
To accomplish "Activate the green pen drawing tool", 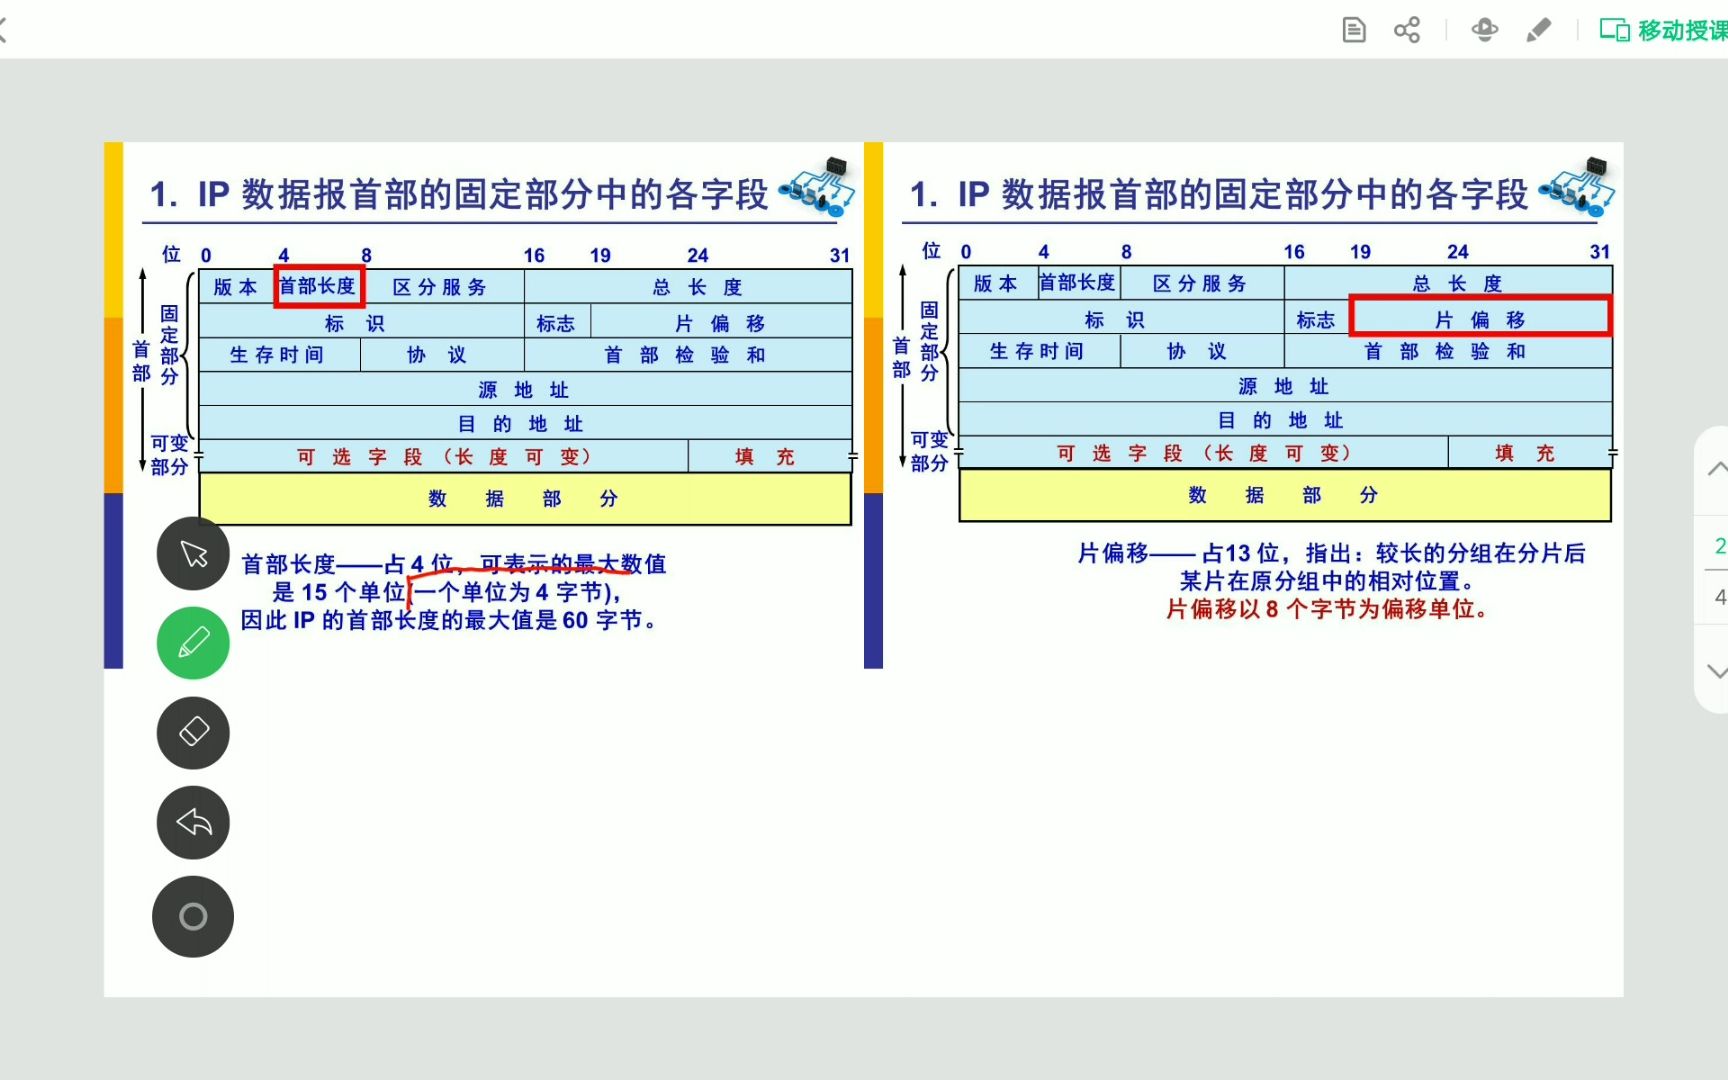I will [x=193, y=643].
